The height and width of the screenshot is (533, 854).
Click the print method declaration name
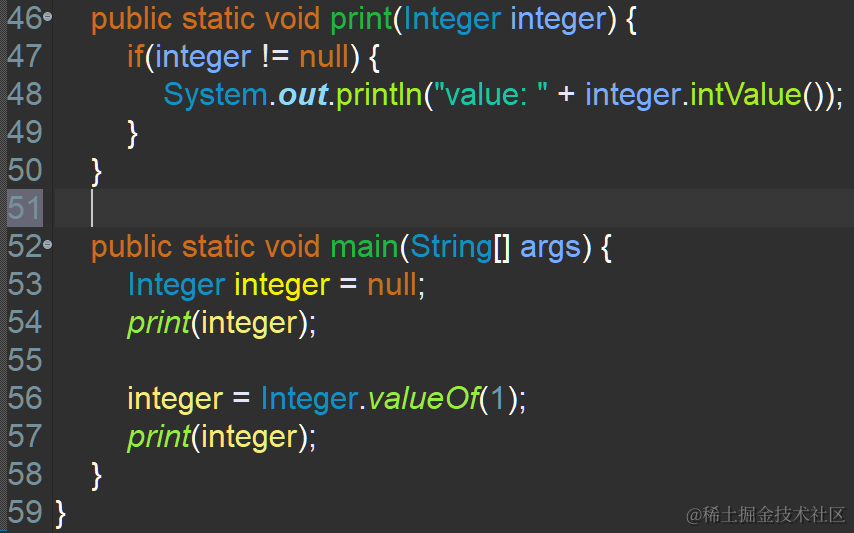361,20
